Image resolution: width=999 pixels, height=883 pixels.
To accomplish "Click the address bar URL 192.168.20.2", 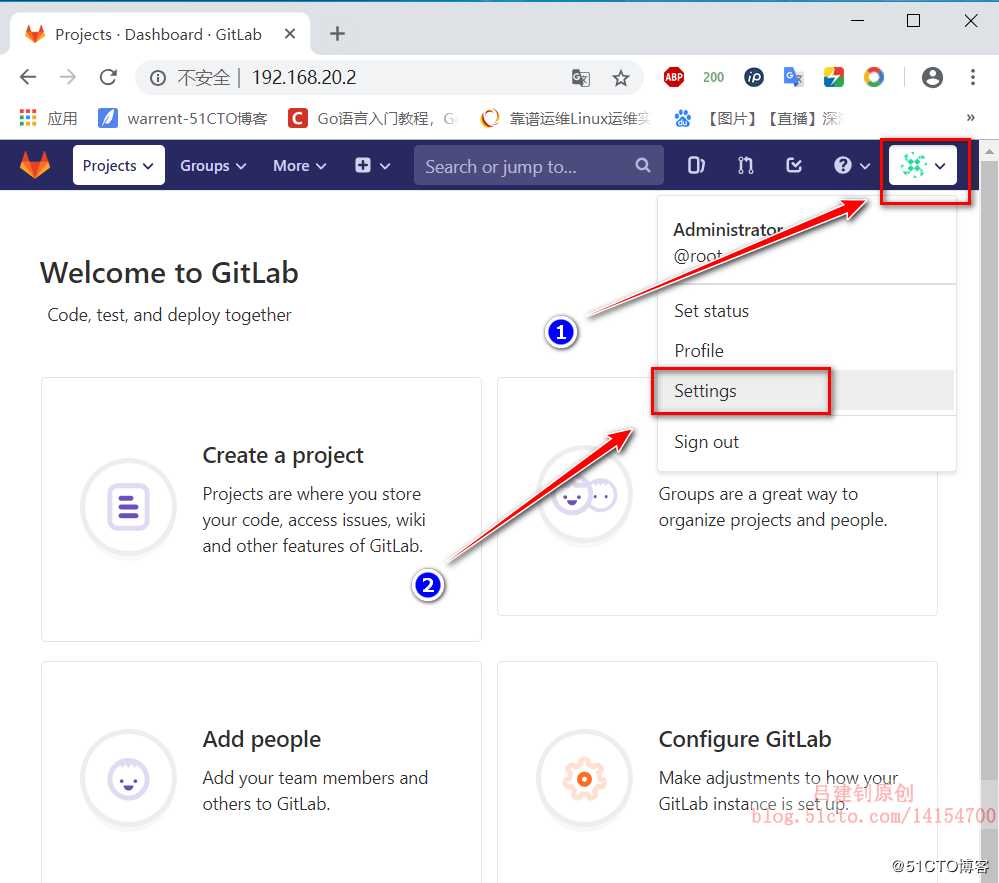I will click(x=304, y=77).
